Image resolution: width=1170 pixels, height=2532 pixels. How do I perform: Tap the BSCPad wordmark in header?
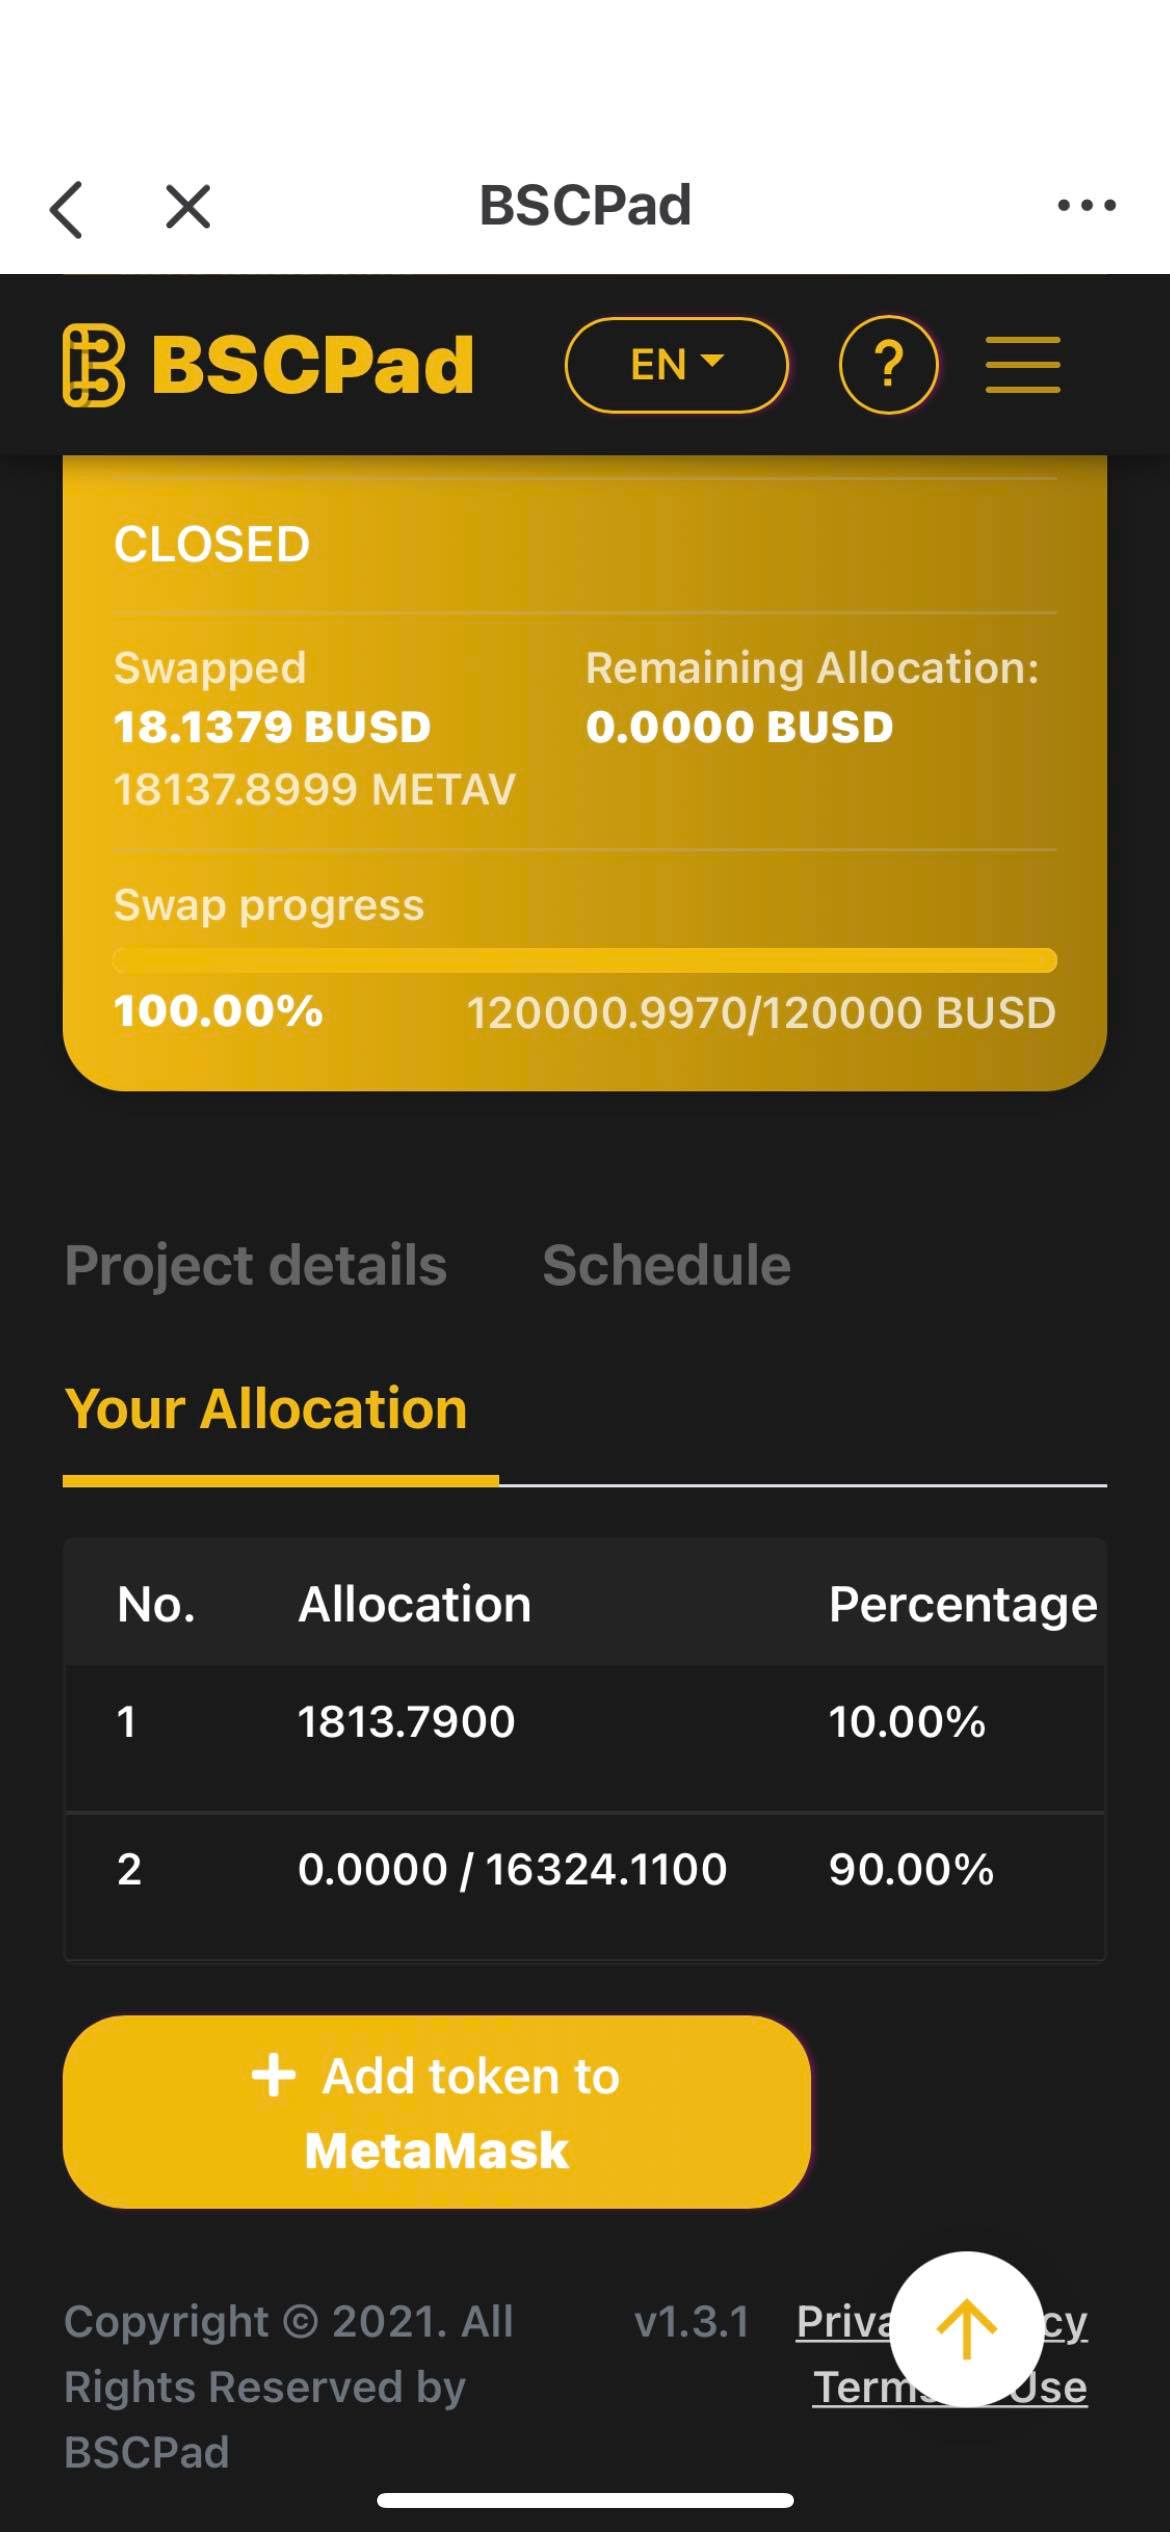coord(313,365)
